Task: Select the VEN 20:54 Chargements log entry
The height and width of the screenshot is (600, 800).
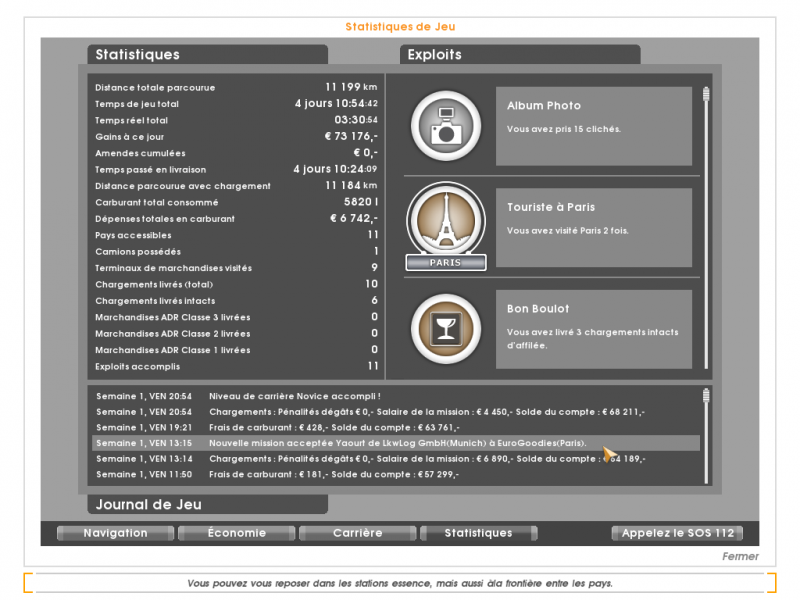Action: pos(395,412)
